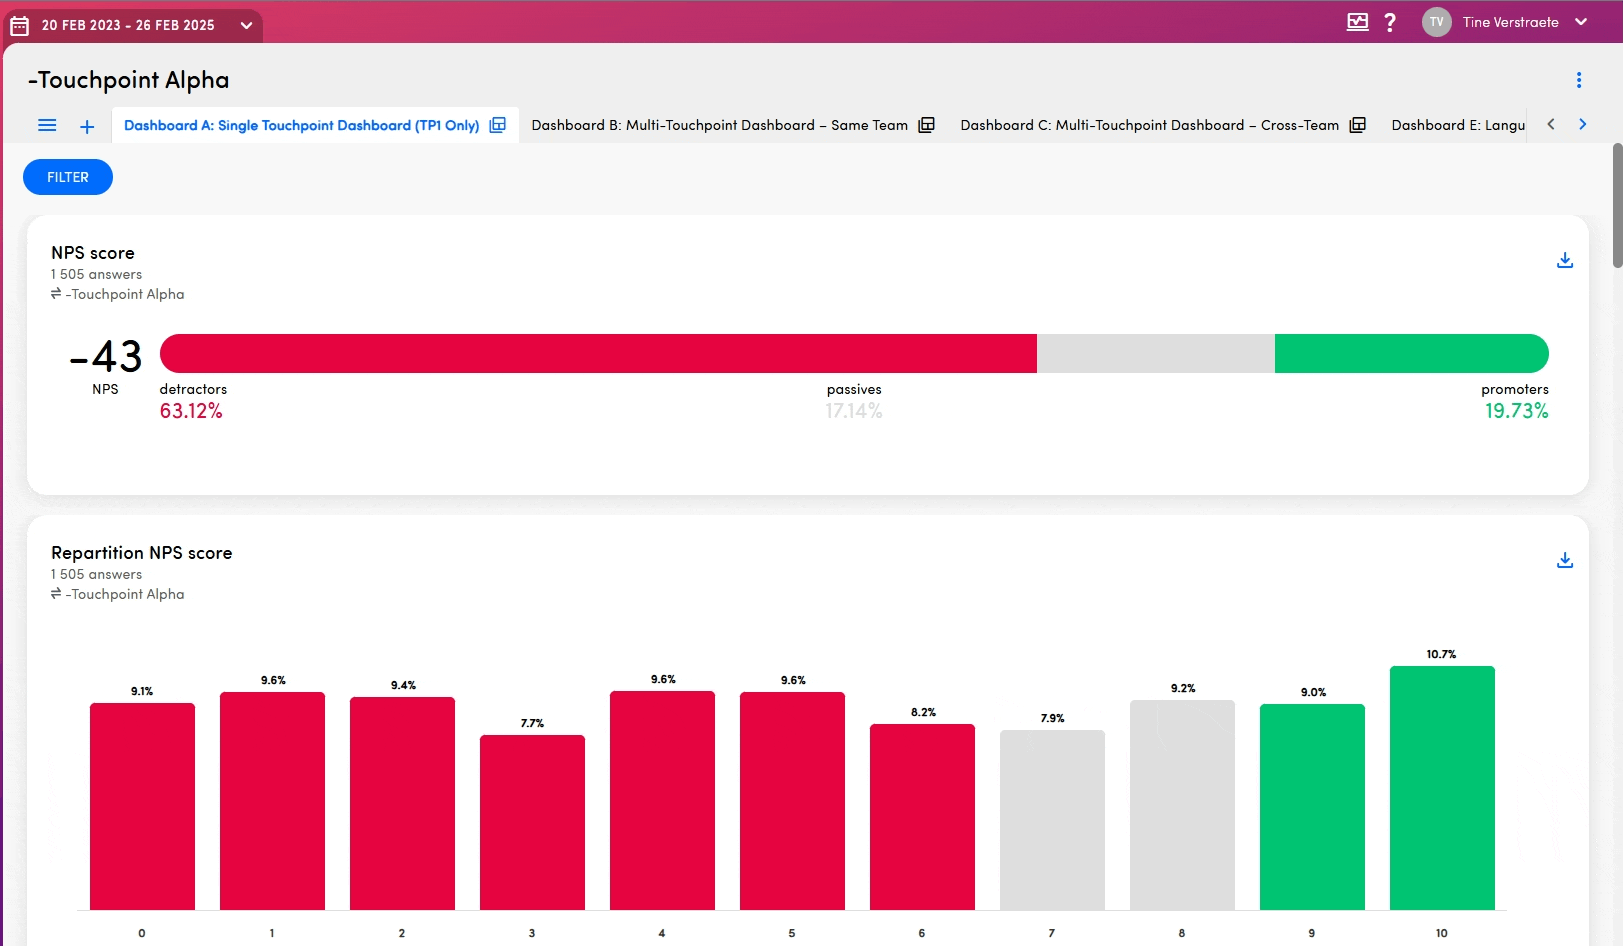Image resolution: width=1623 pixels, height=946 pixels.
Task: Click the score 10 bar in chart
Action: click(1441, 788)
